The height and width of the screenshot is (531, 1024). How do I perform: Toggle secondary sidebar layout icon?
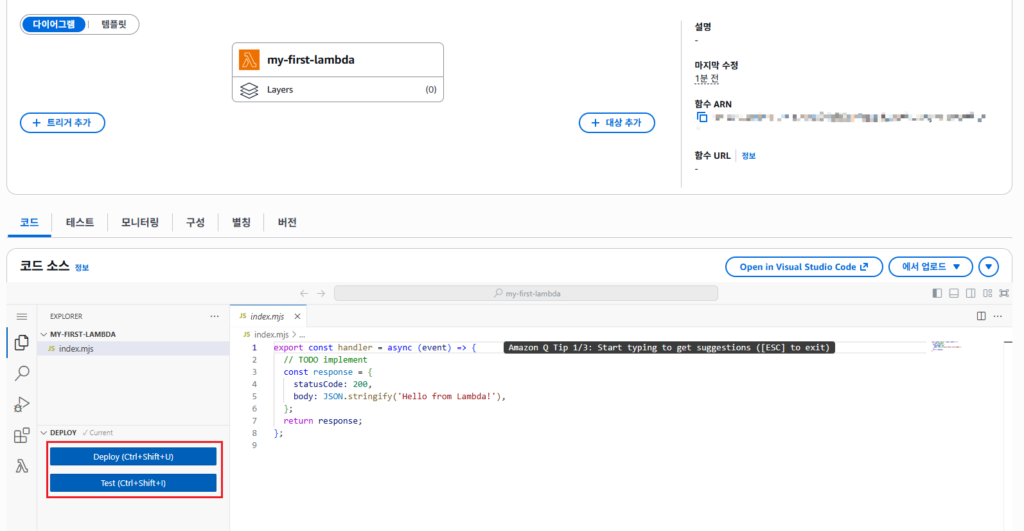[971, 293]
